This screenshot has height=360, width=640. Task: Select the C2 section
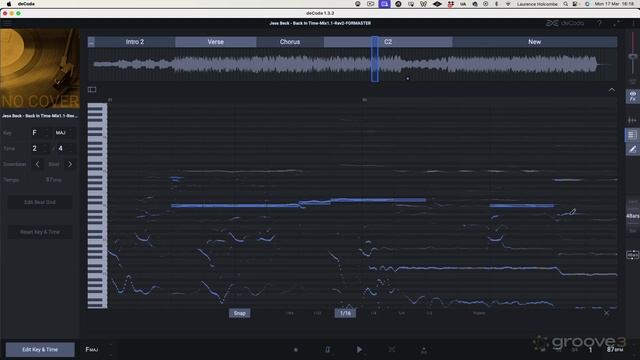388,42
